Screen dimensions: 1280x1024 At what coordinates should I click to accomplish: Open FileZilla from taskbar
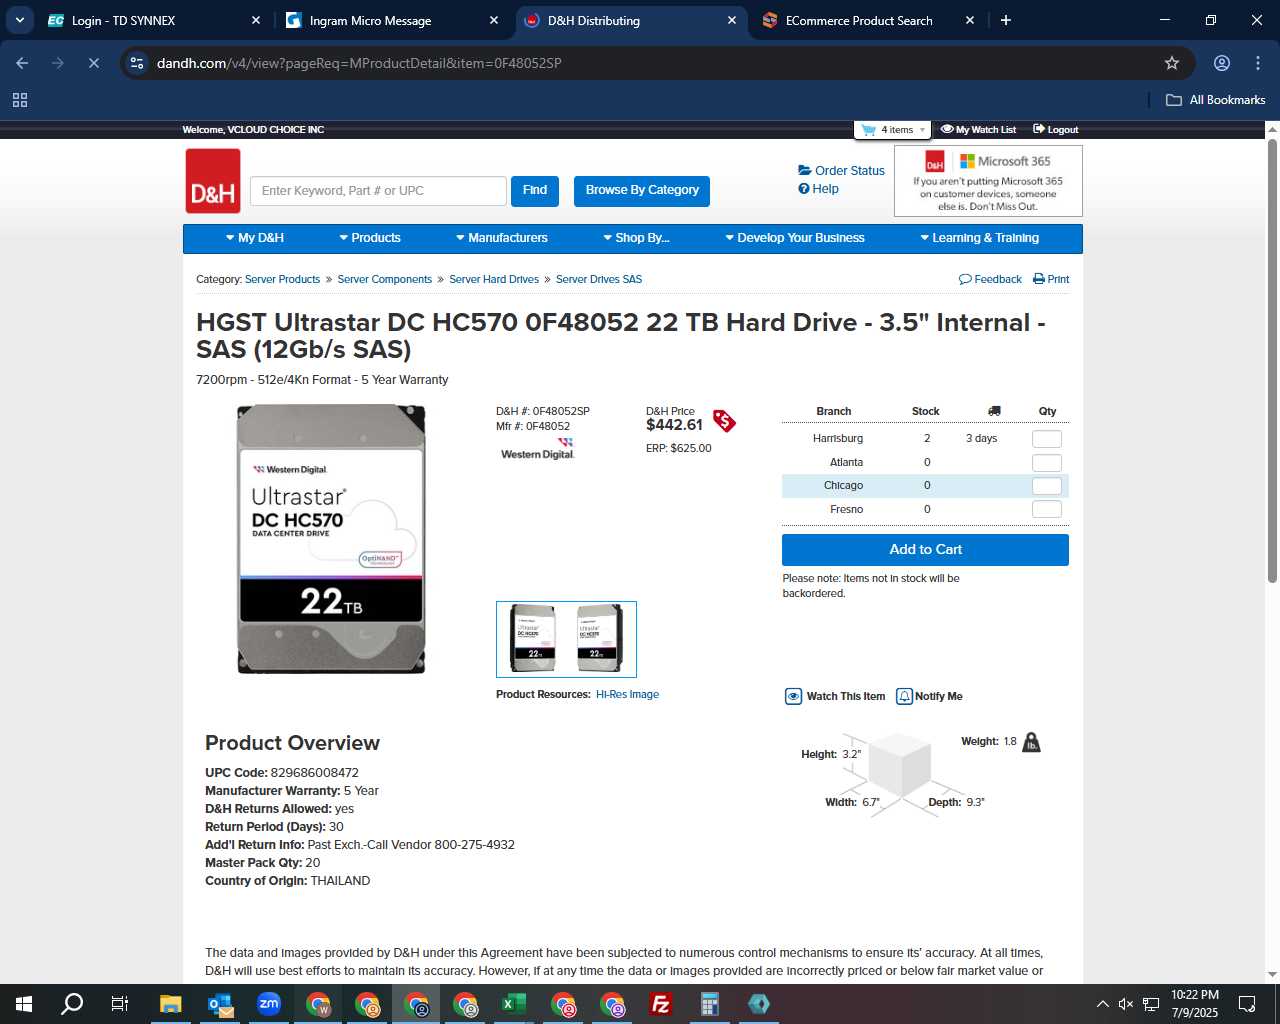pyautogui.click(x=661, y=1004)
